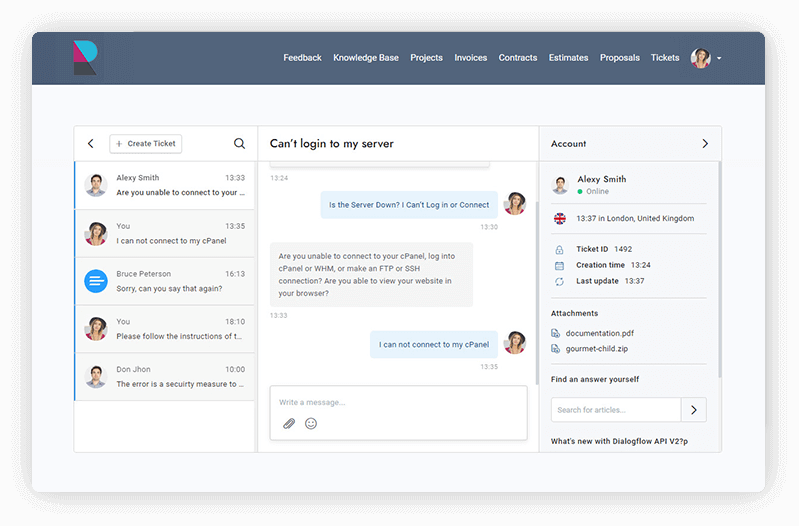Select Don Jhon's ticket conversation
Image resolution: width=799 pixels, height=526 pixels.
click(x=165, y=377)
